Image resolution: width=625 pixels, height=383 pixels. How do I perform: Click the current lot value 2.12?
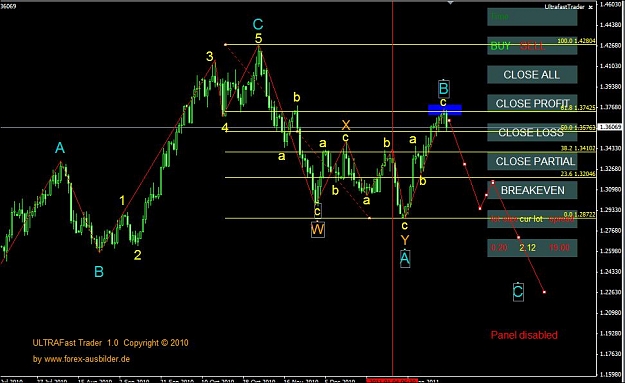[x=527, y=248]
